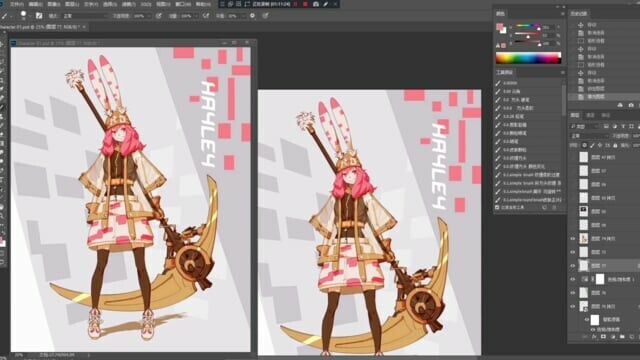Toggle the 智能滤镜 smart filters eye
The width and height of the screenshot is (640, 360).
[587, 320]
